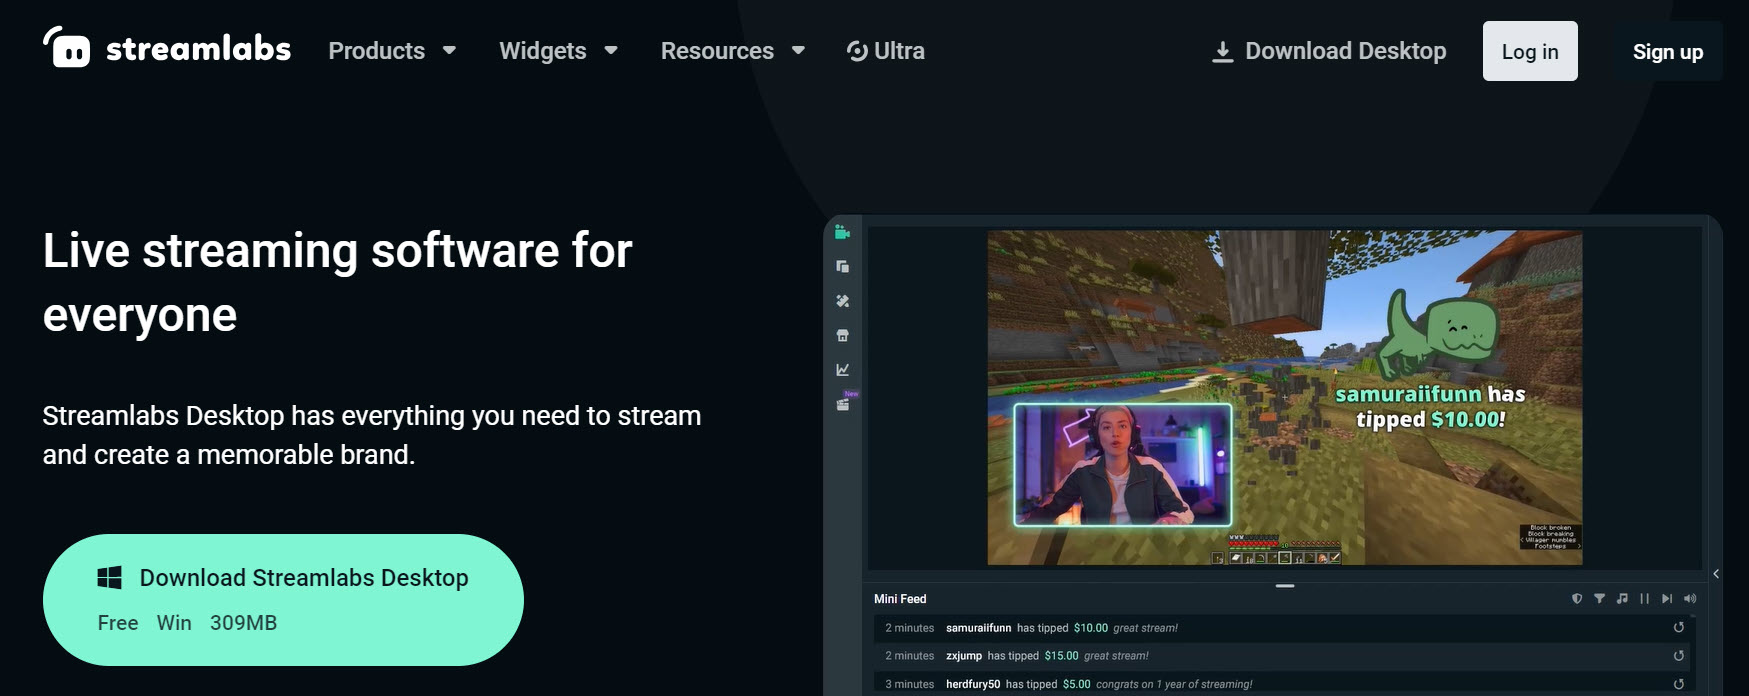
Task: Click the Streamlabs logo
Action: 167,48
